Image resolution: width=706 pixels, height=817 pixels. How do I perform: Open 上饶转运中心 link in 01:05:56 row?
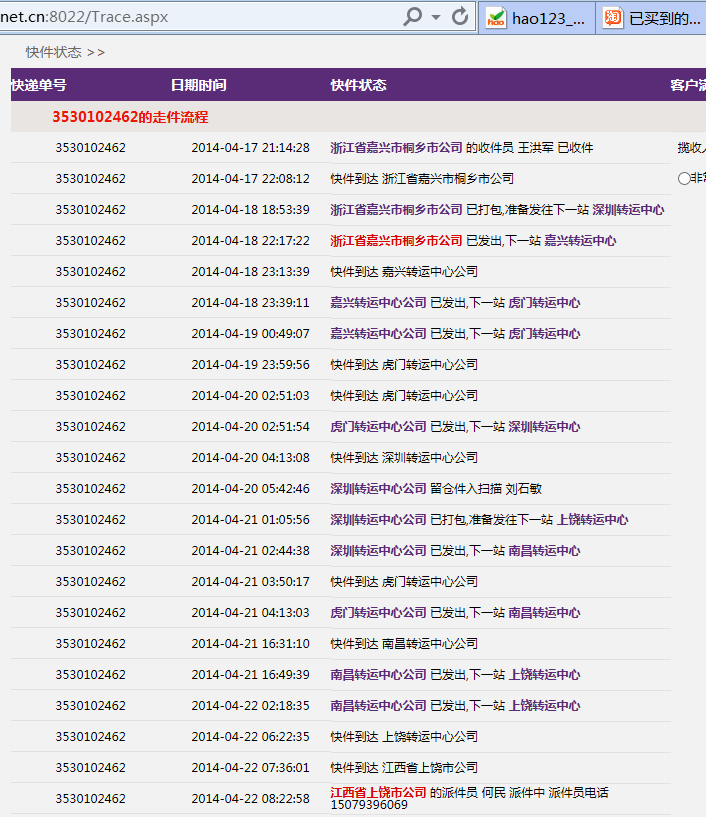pyautogui.click(x=592, y=520)
